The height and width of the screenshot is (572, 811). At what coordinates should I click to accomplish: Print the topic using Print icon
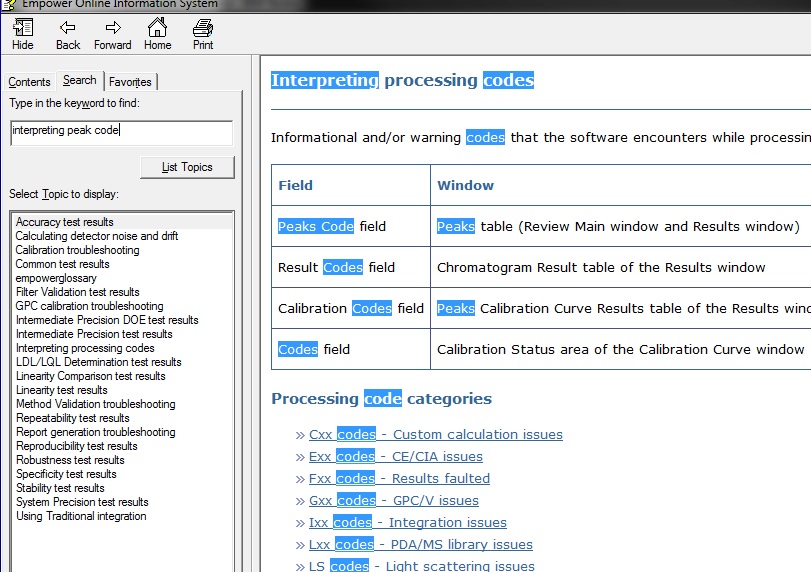[203, 33]
